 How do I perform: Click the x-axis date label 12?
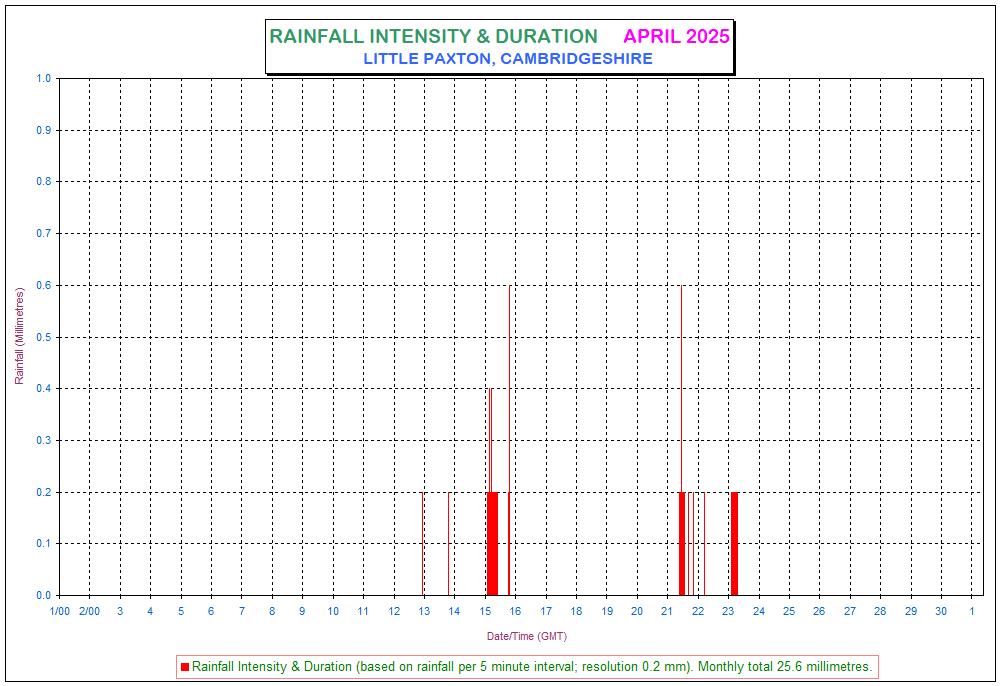click(x=394, y=611)
